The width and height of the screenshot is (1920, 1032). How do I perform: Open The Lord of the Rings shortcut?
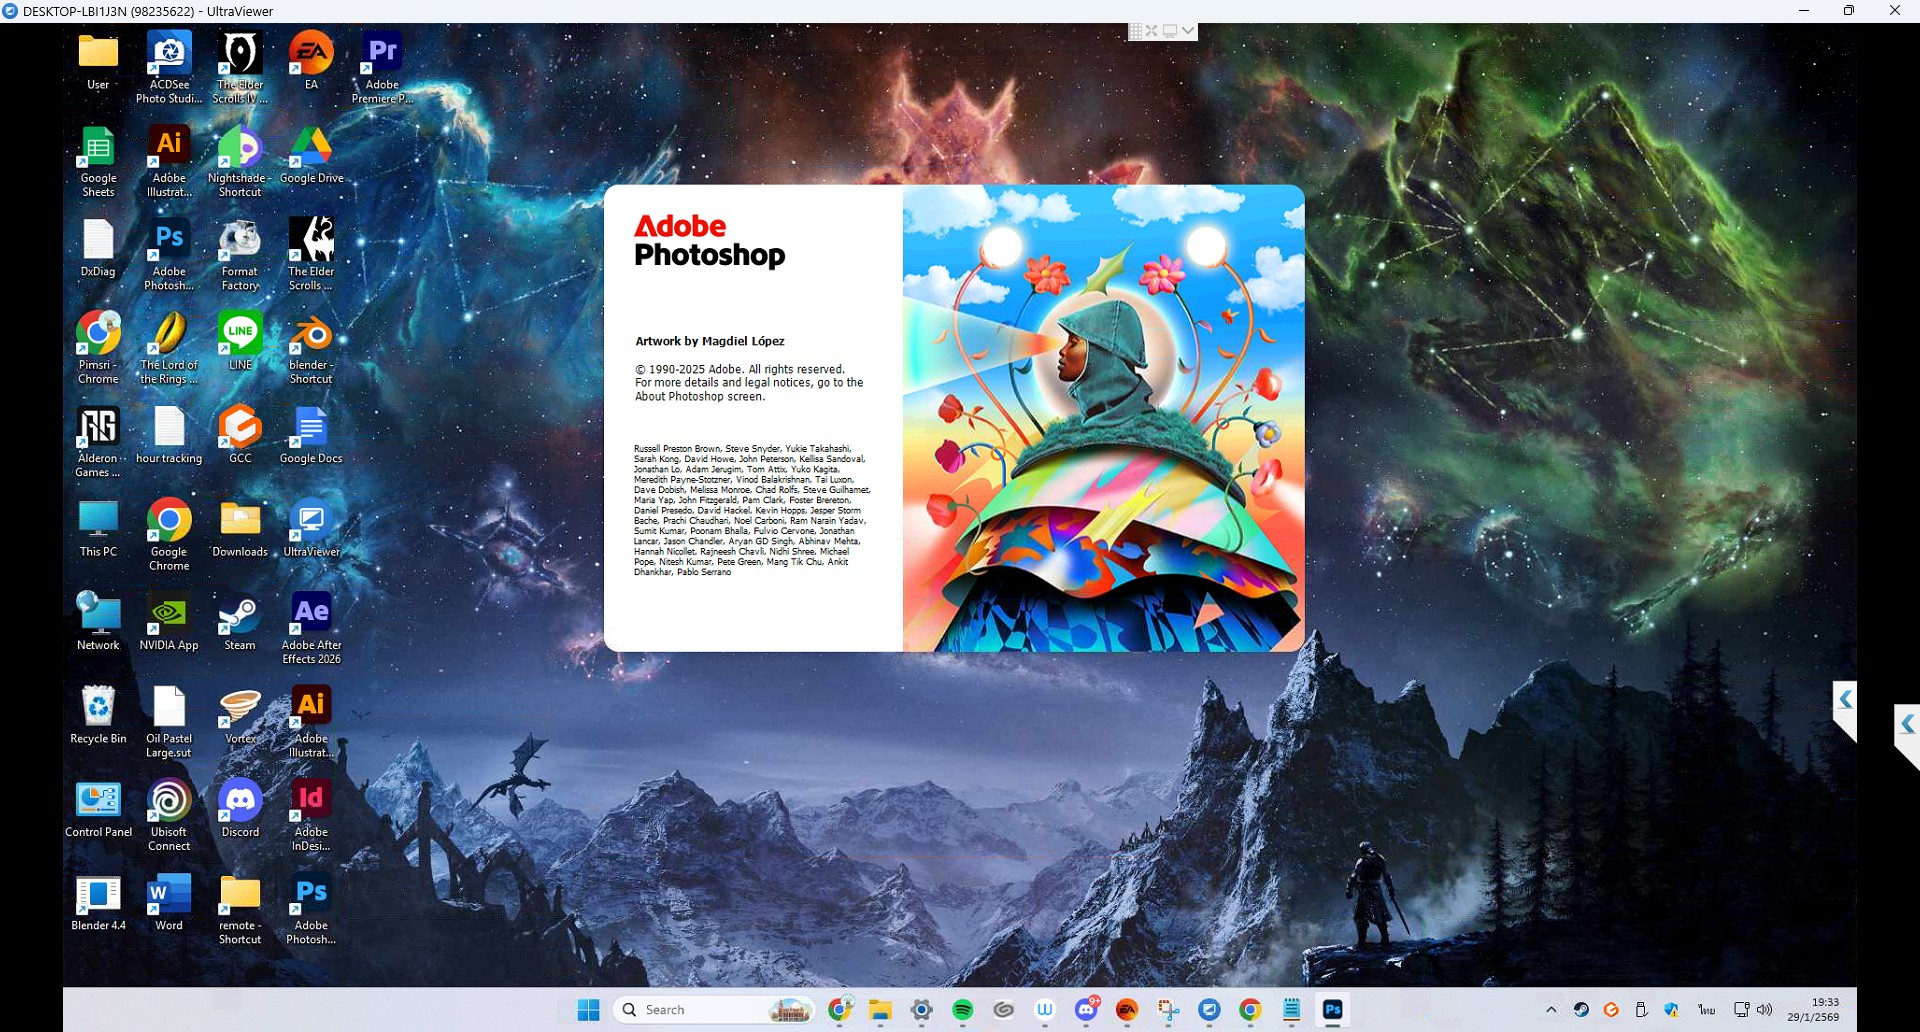[169, 348]
